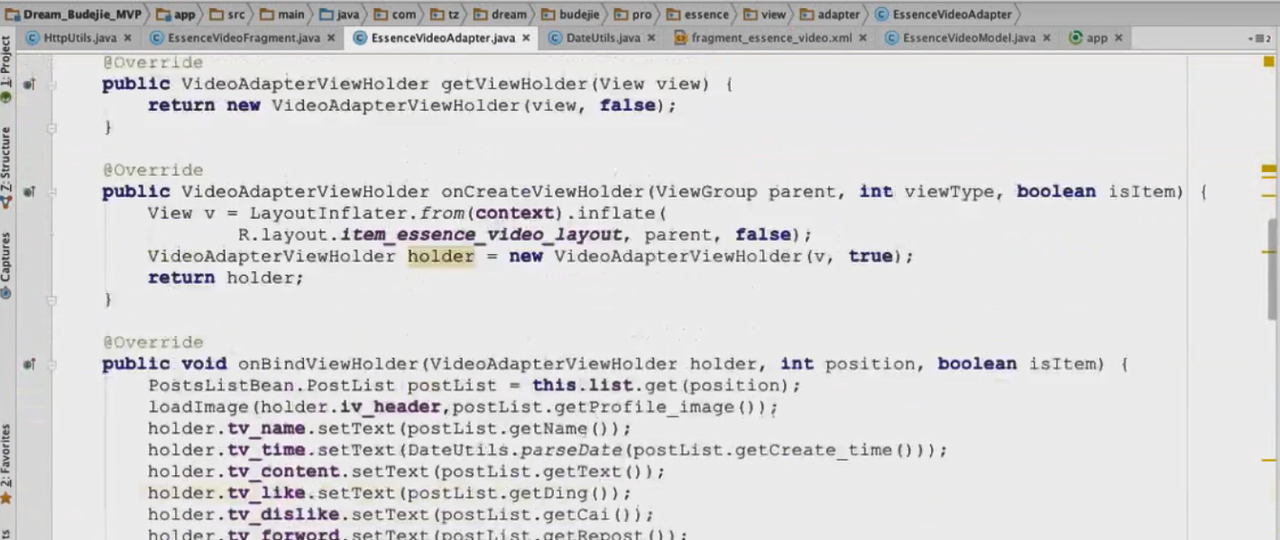Click the essence breadcrumb package
Screen dimensions: 1280x540
[697, 14]
